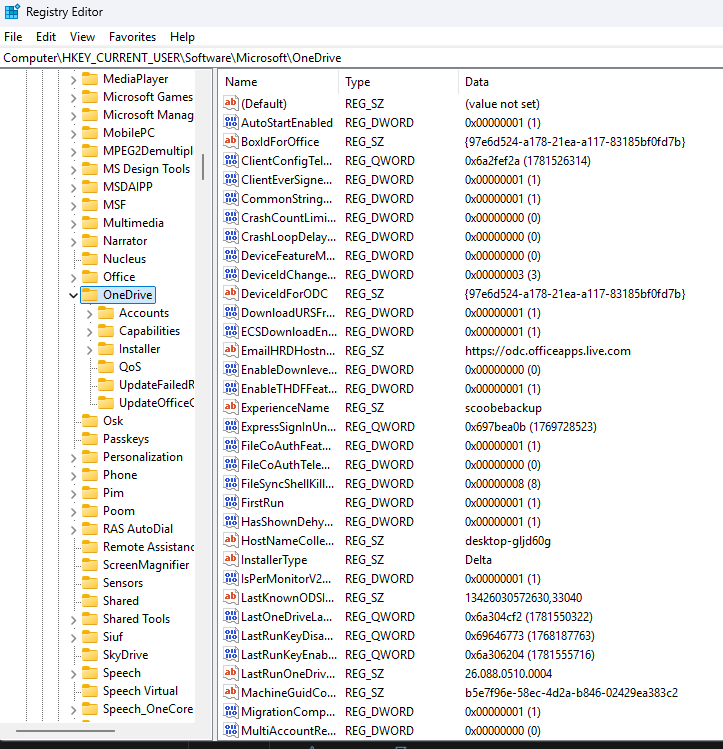Open the View menu
Viewport: 723px width, 749px height.
coord(82,37)
